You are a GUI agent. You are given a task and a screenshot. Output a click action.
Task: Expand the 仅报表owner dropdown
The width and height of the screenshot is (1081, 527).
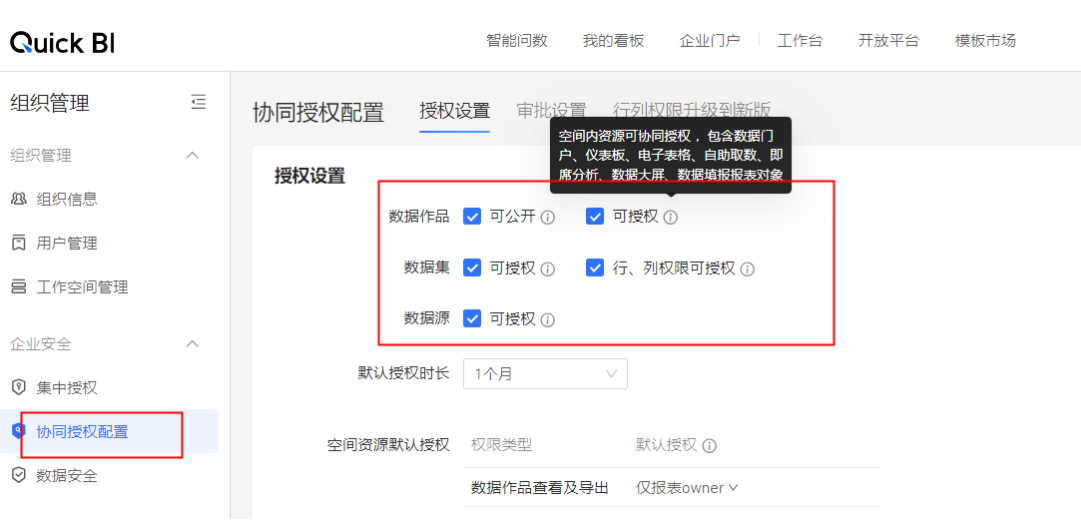tap(687, 488)
